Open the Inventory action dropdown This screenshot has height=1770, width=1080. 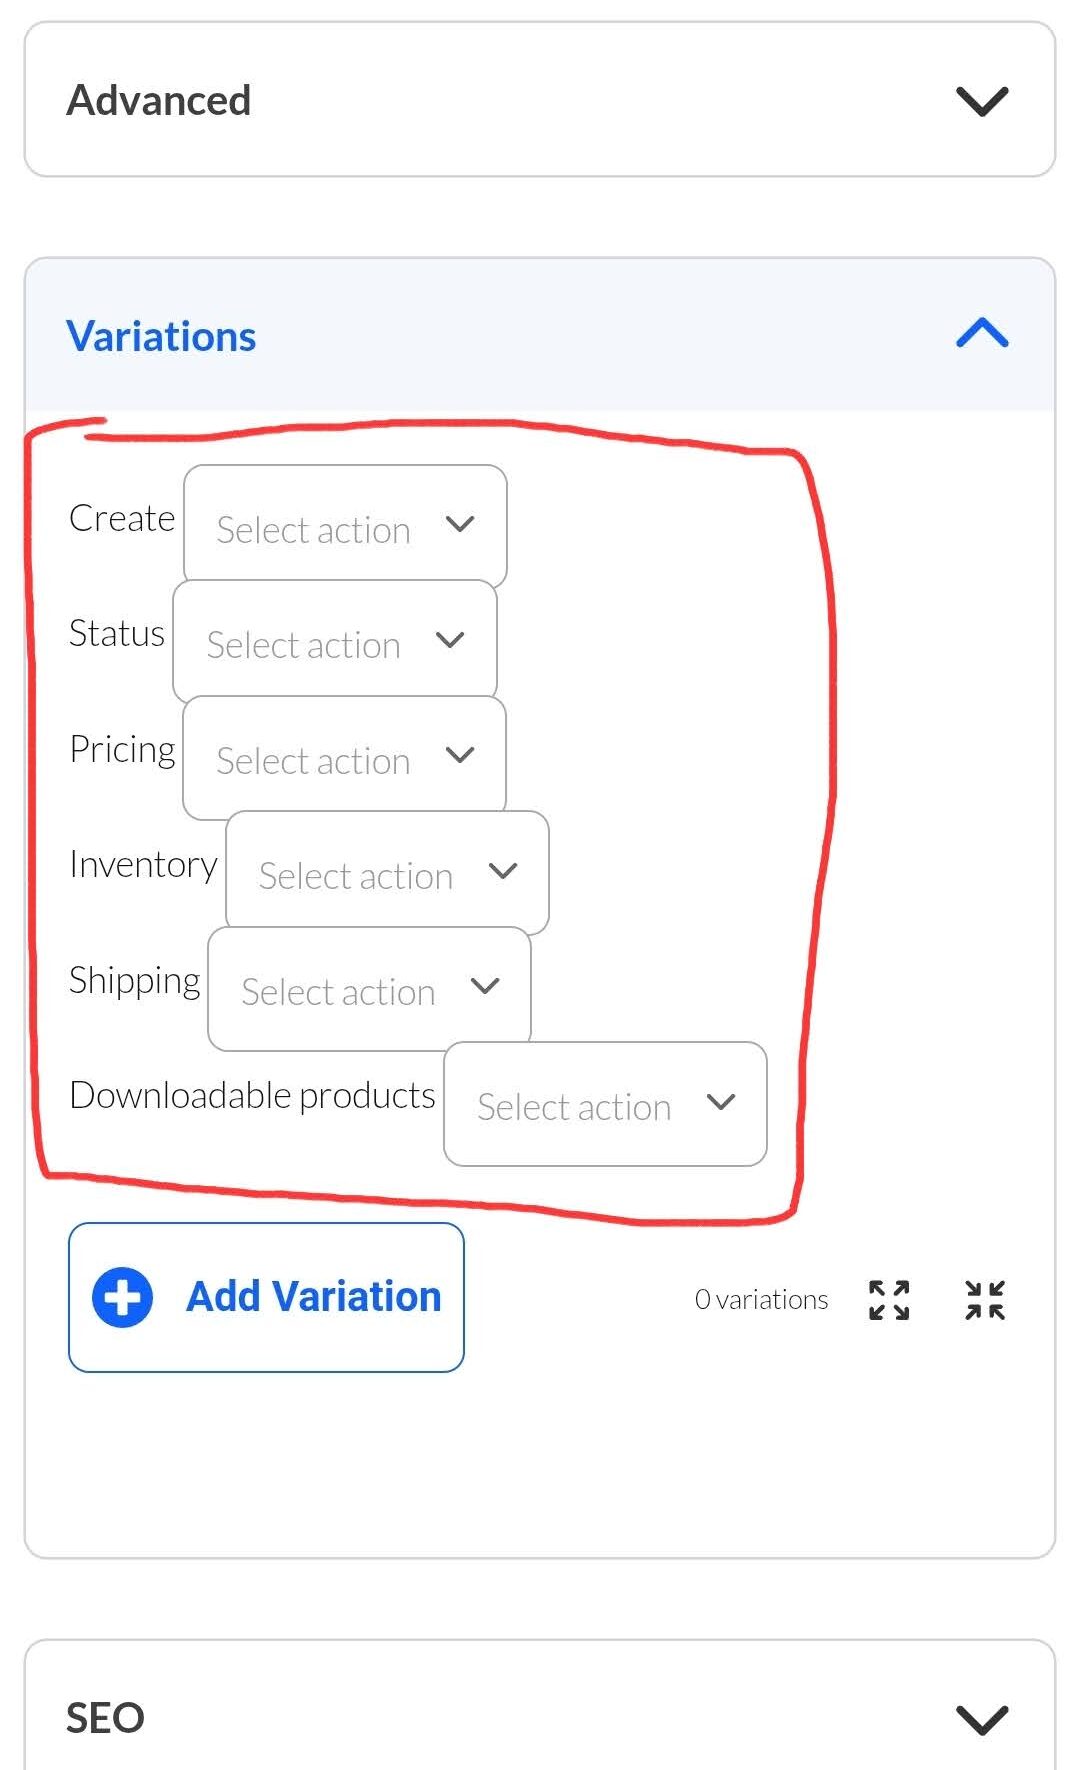[x=387, y=873]
